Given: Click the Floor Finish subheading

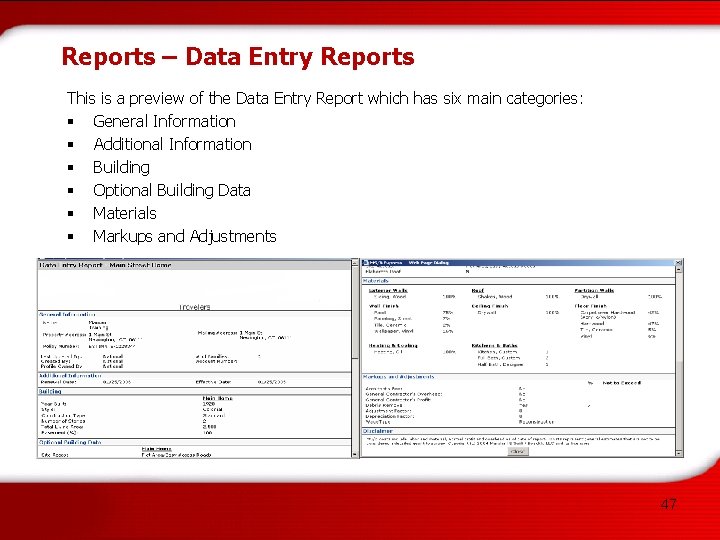Looking at the screenshot, I should click(x=591, y=306).
